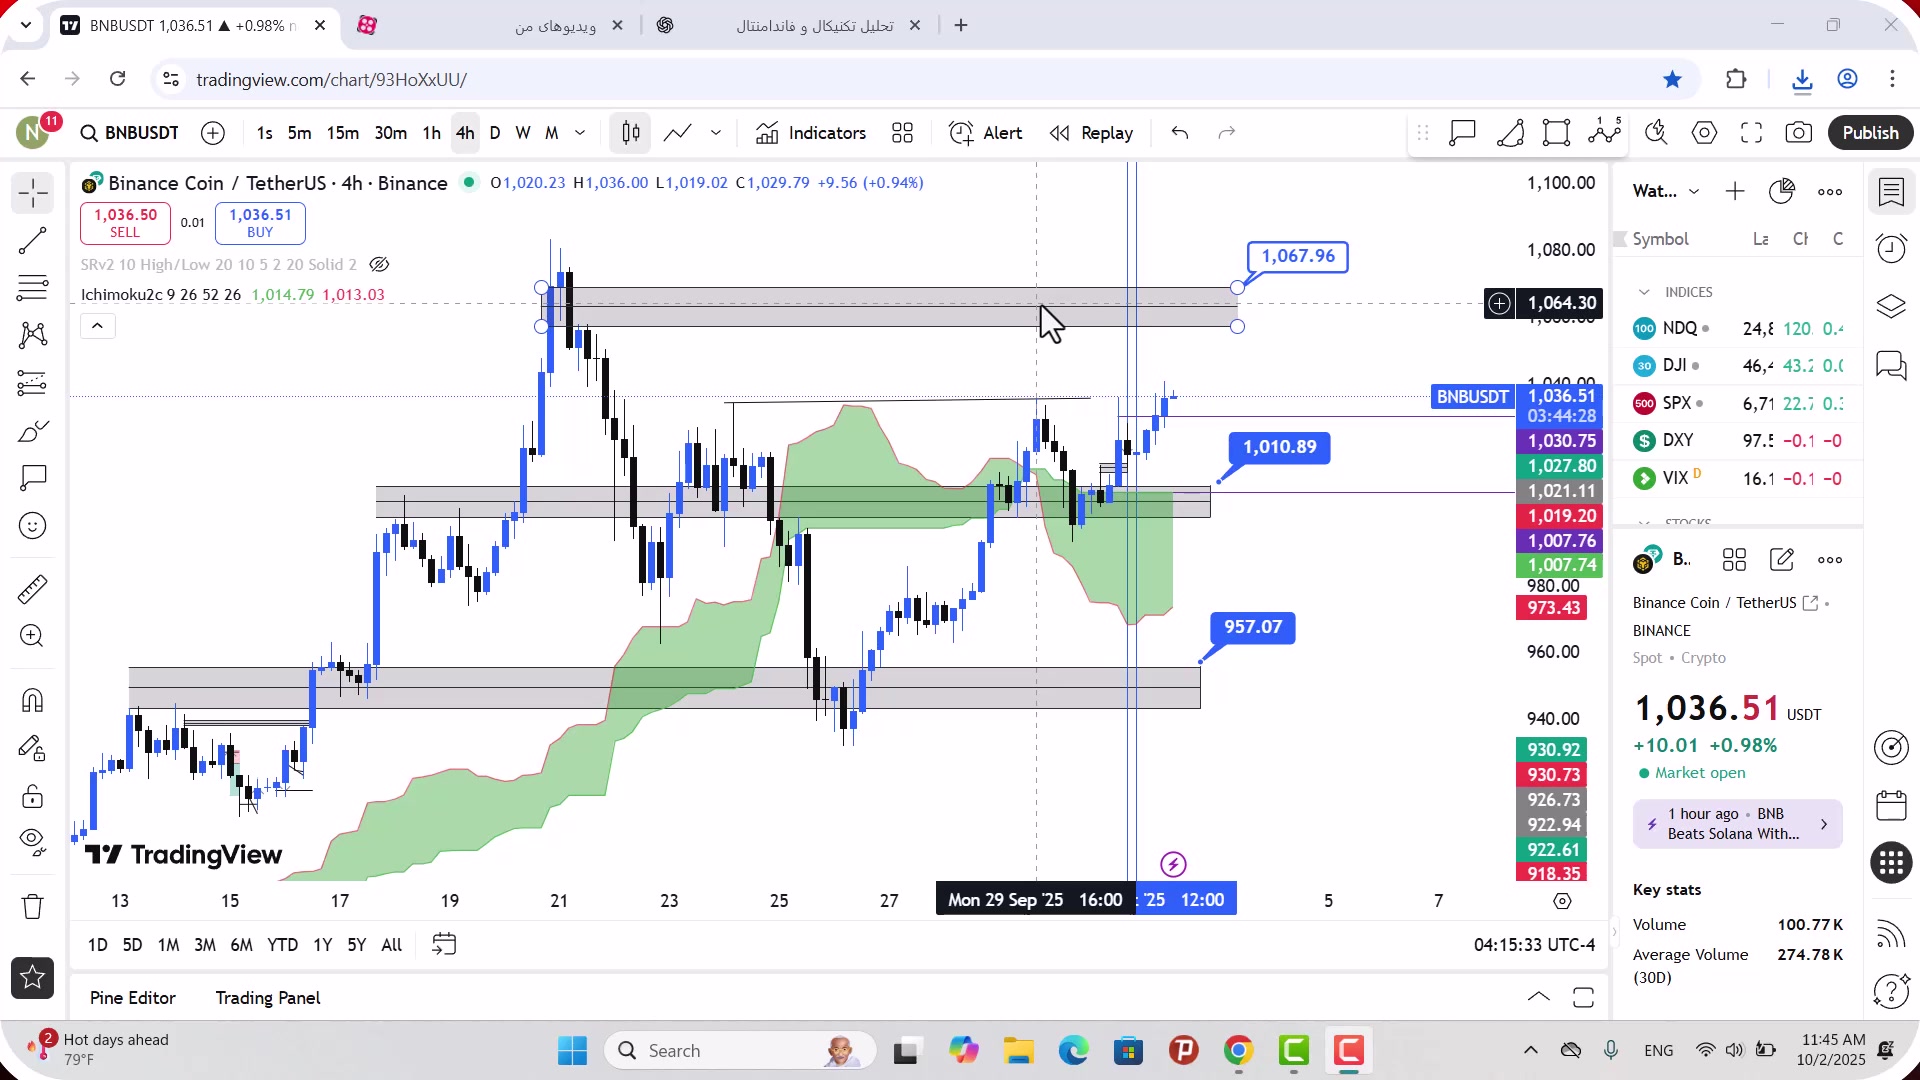This screenshot has height=1080, width=1920.
Task: Activate the zoom in tool
Action: point(33,636)
